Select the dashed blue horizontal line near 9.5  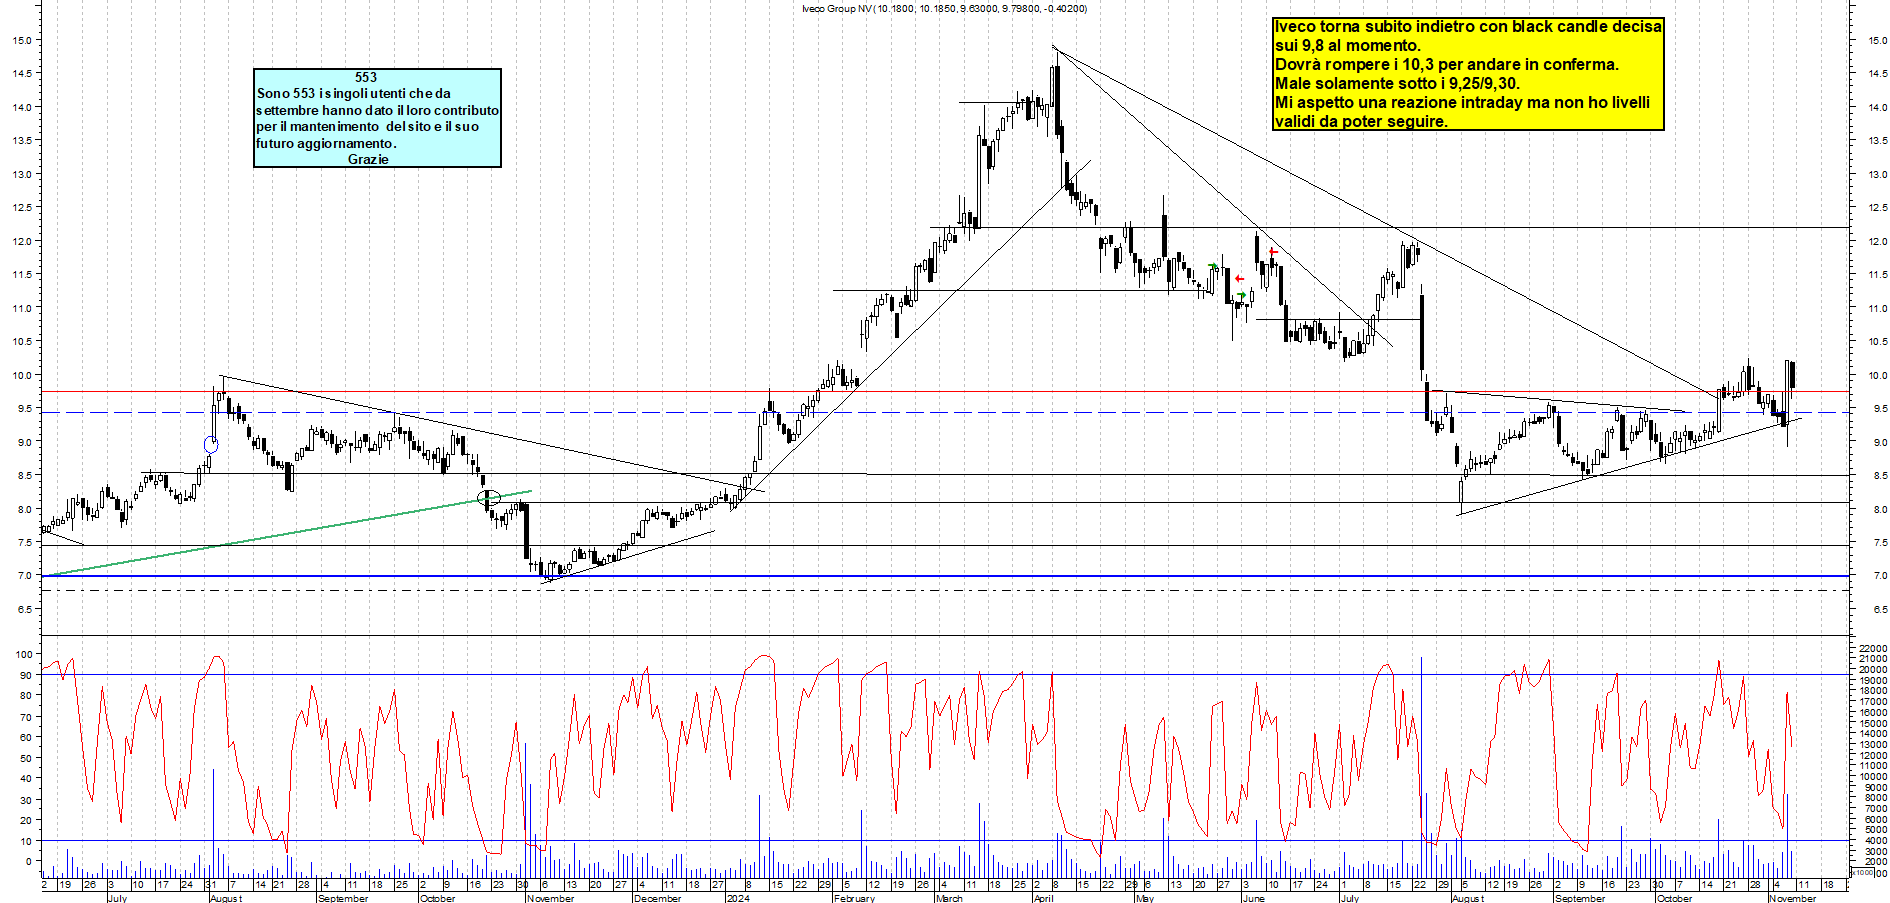pos(946,412)
